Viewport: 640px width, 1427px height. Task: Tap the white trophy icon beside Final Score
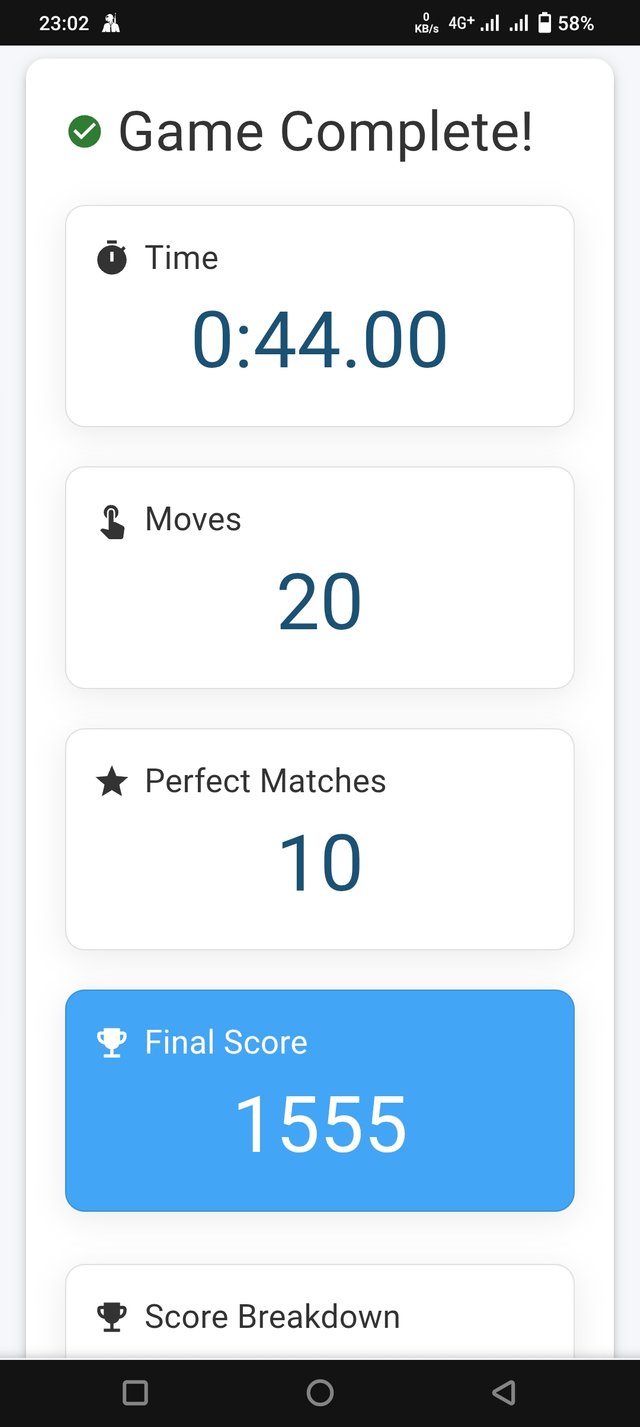[112, 1043]
